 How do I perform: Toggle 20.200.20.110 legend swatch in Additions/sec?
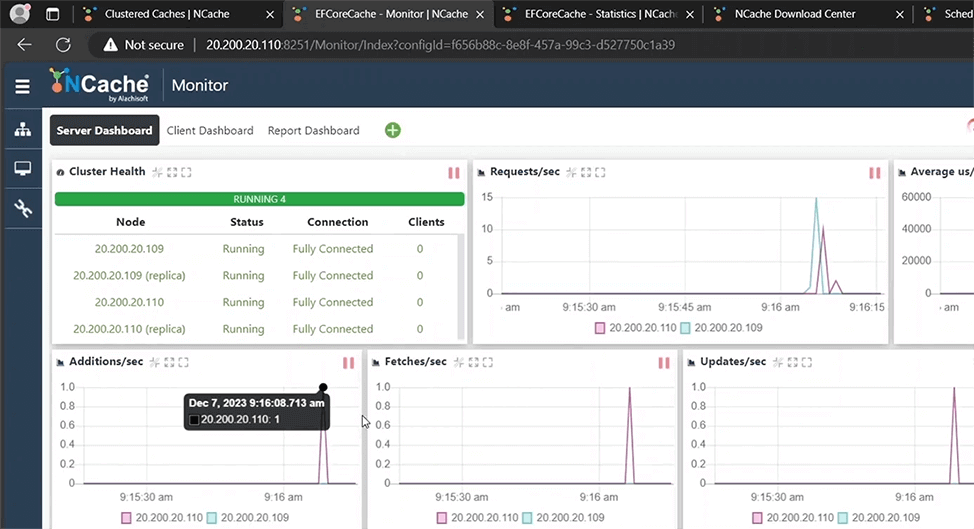click(126, 518)
